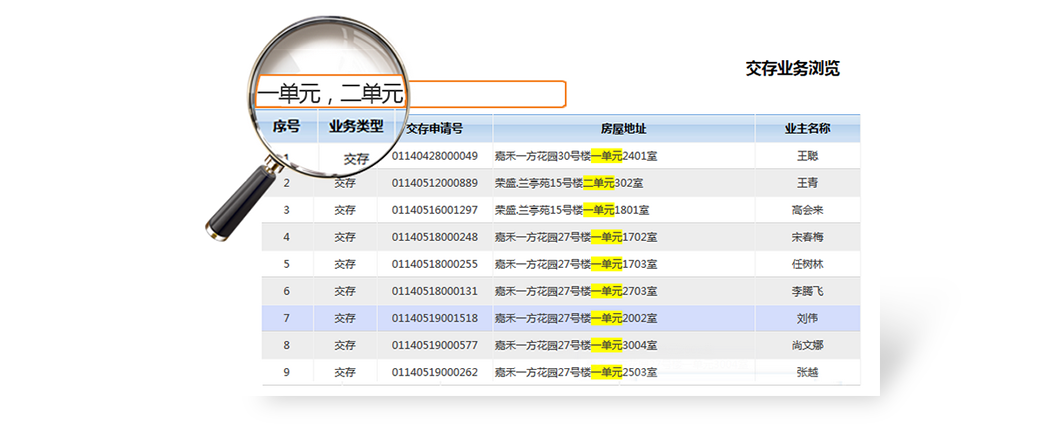Select application number 01140518000255
Image resolution: width=1060 pixels, height=430 pixels.
click(435, 264)
